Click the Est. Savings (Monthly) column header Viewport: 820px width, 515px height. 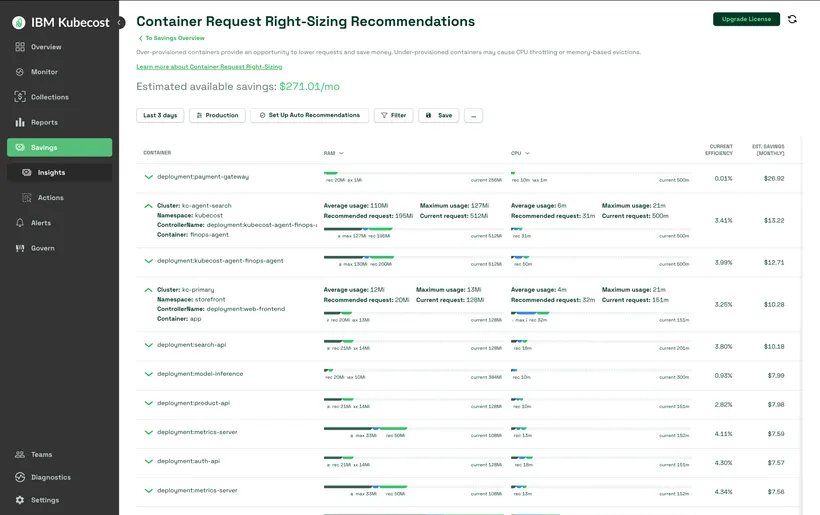(x=769, y=150)
